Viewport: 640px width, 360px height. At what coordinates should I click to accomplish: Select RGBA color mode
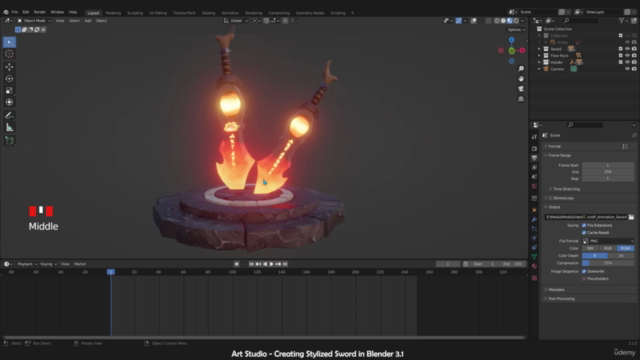point(625,248)
